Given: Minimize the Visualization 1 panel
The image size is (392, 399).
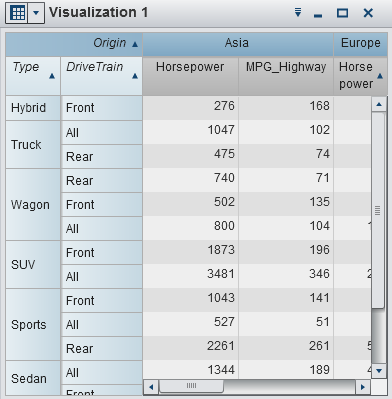Looking at the screenshot, I should [x=318, y=15].
